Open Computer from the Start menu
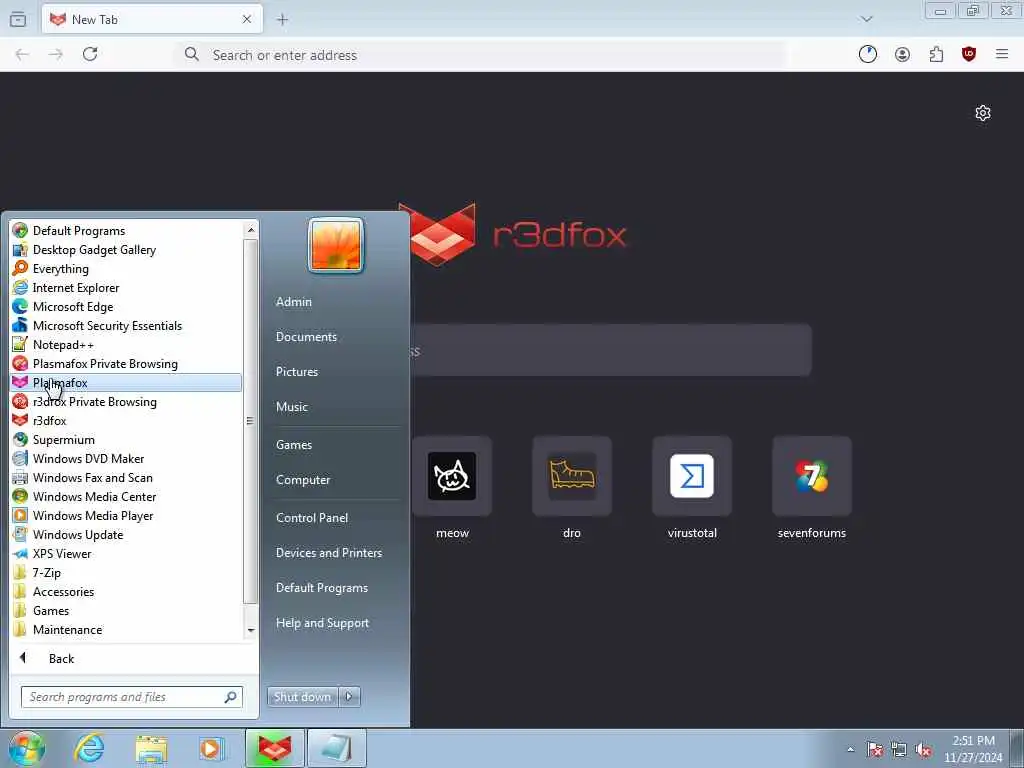The height and width of the screenshot is (768, 1024). point(303,479)
